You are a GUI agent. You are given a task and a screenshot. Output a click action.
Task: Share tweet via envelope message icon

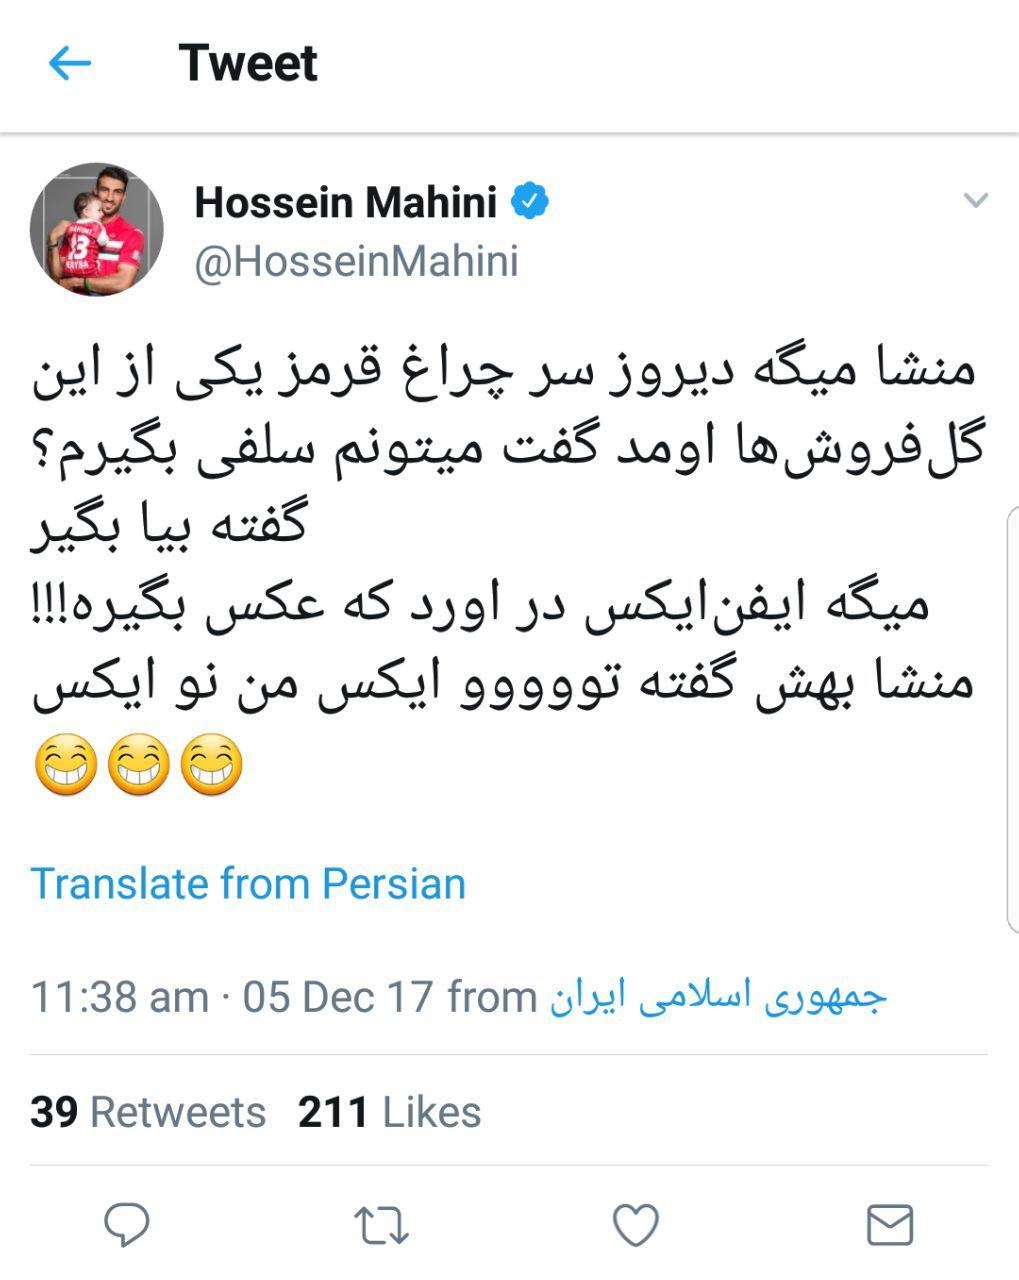pyautogui.click(x=889, y=1225)
